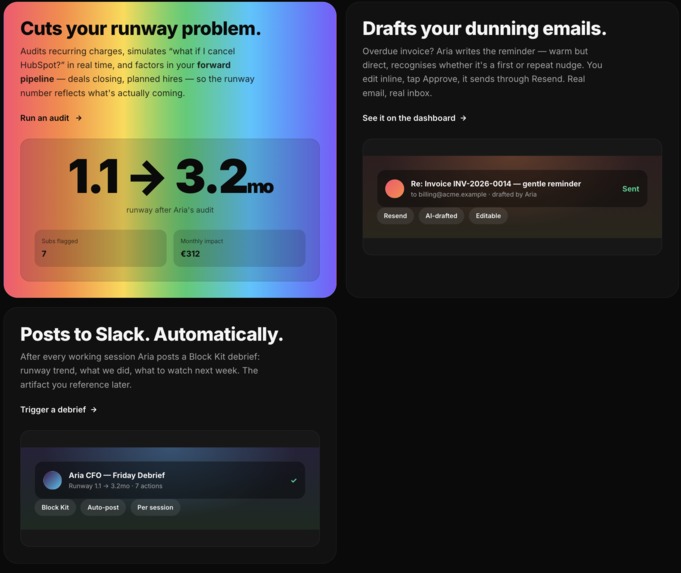Click the arrow icon next to Trigger a debrief
The image size is (681, 573).
tap(94, 409)
